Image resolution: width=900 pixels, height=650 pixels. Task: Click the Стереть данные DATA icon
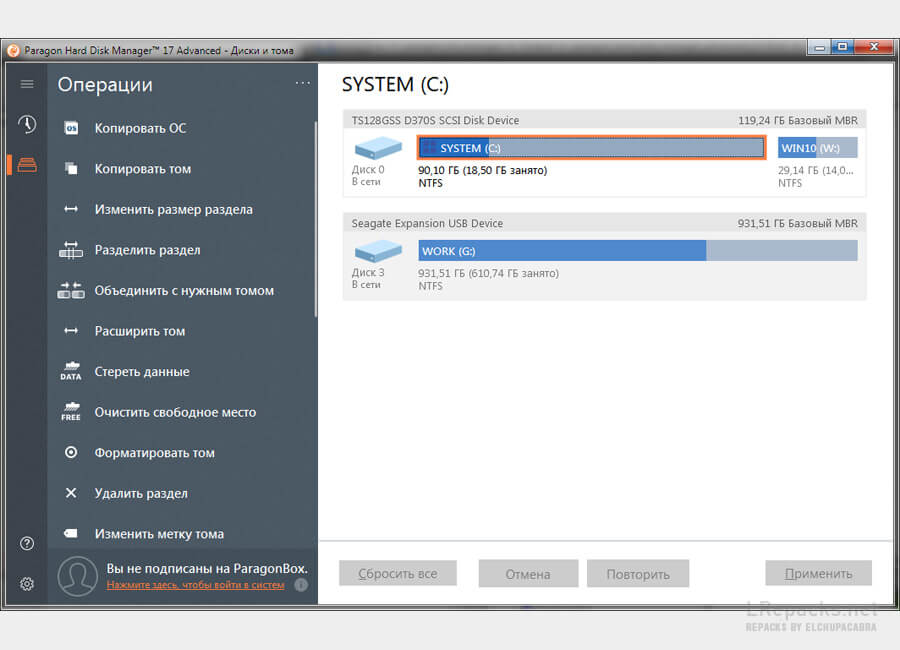click(71, 372)
